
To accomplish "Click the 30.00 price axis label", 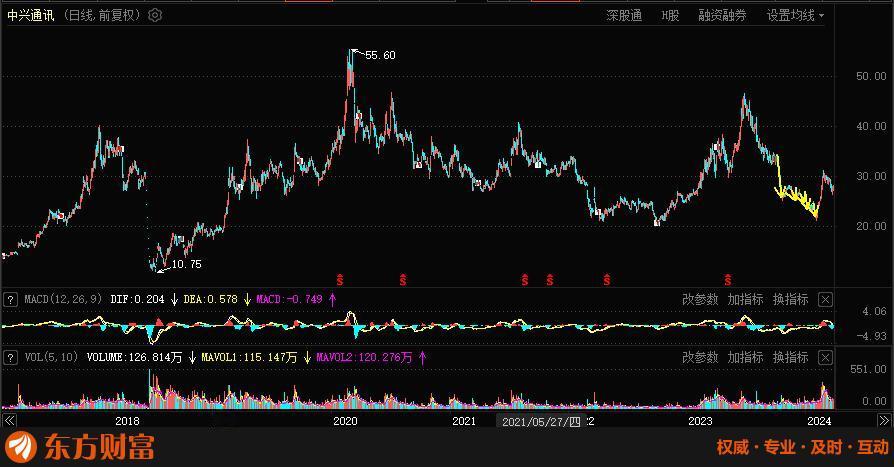I will [871, 177].
